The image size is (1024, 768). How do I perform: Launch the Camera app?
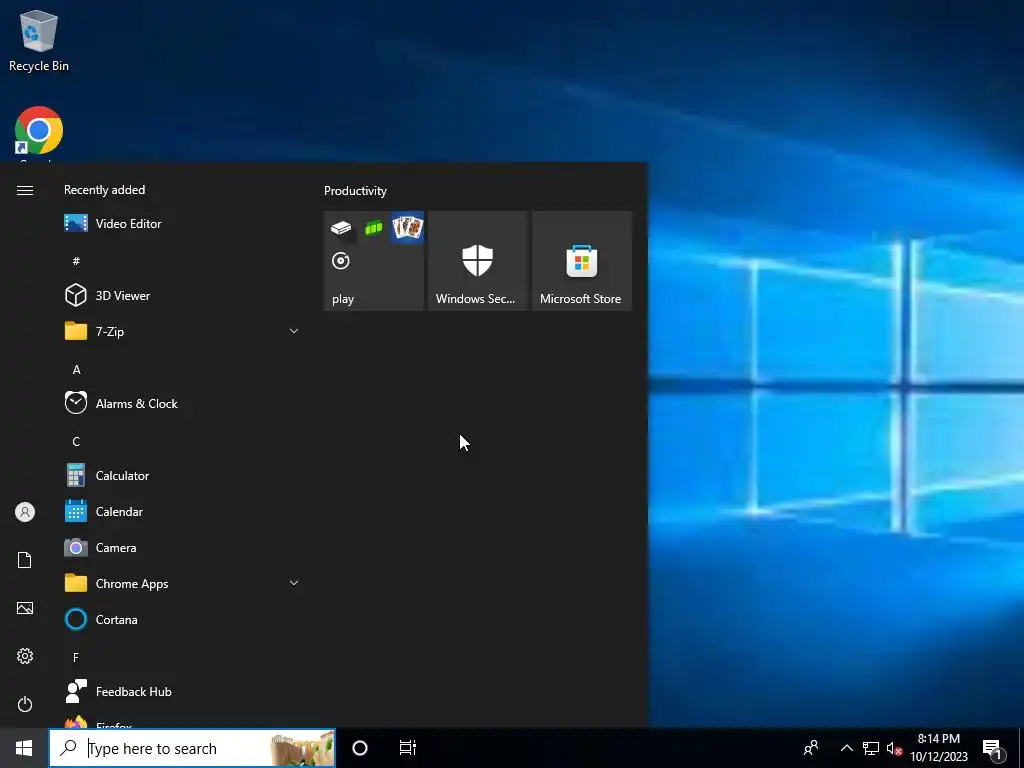(183, 547)
